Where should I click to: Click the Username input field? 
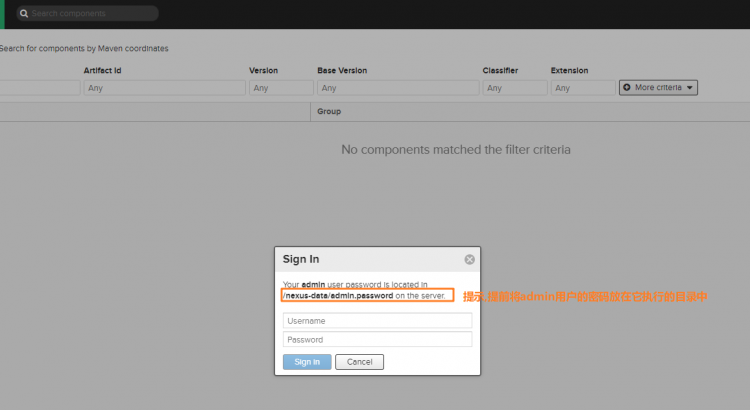pos(377,321)
